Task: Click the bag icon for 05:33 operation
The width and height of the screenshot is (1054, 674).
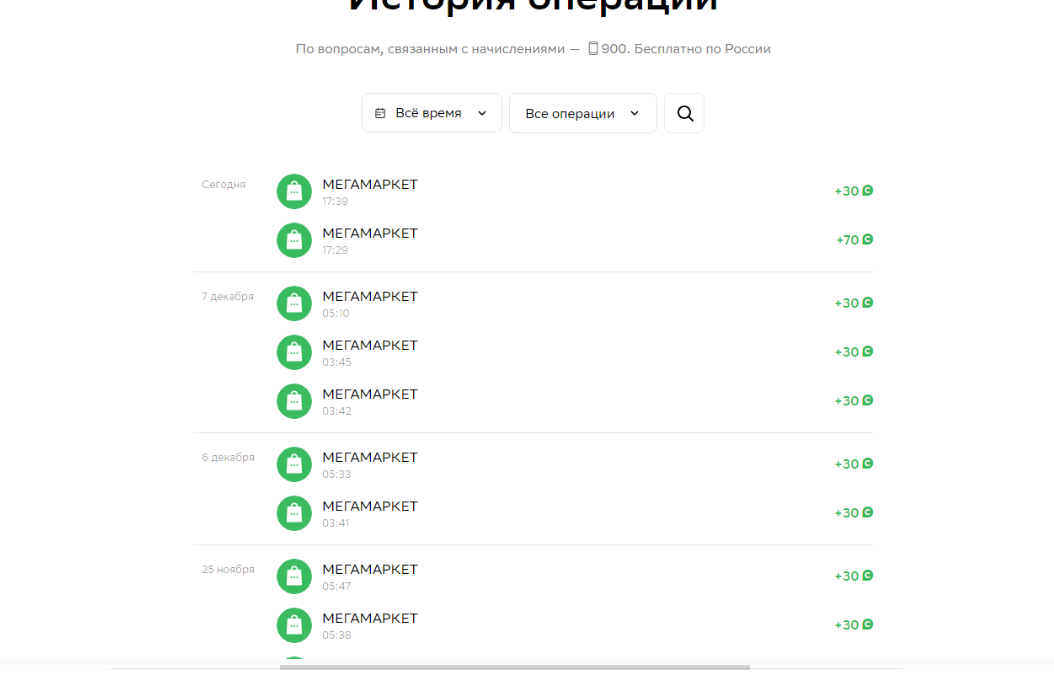Action: (x=294, y=464)
